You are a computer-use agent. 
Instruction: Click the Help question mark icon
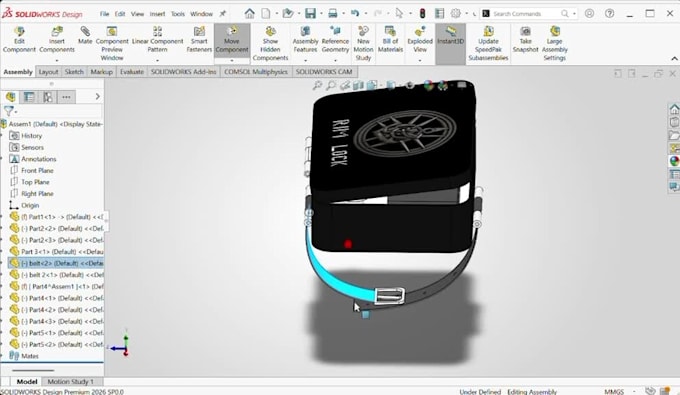coord(609,13)
